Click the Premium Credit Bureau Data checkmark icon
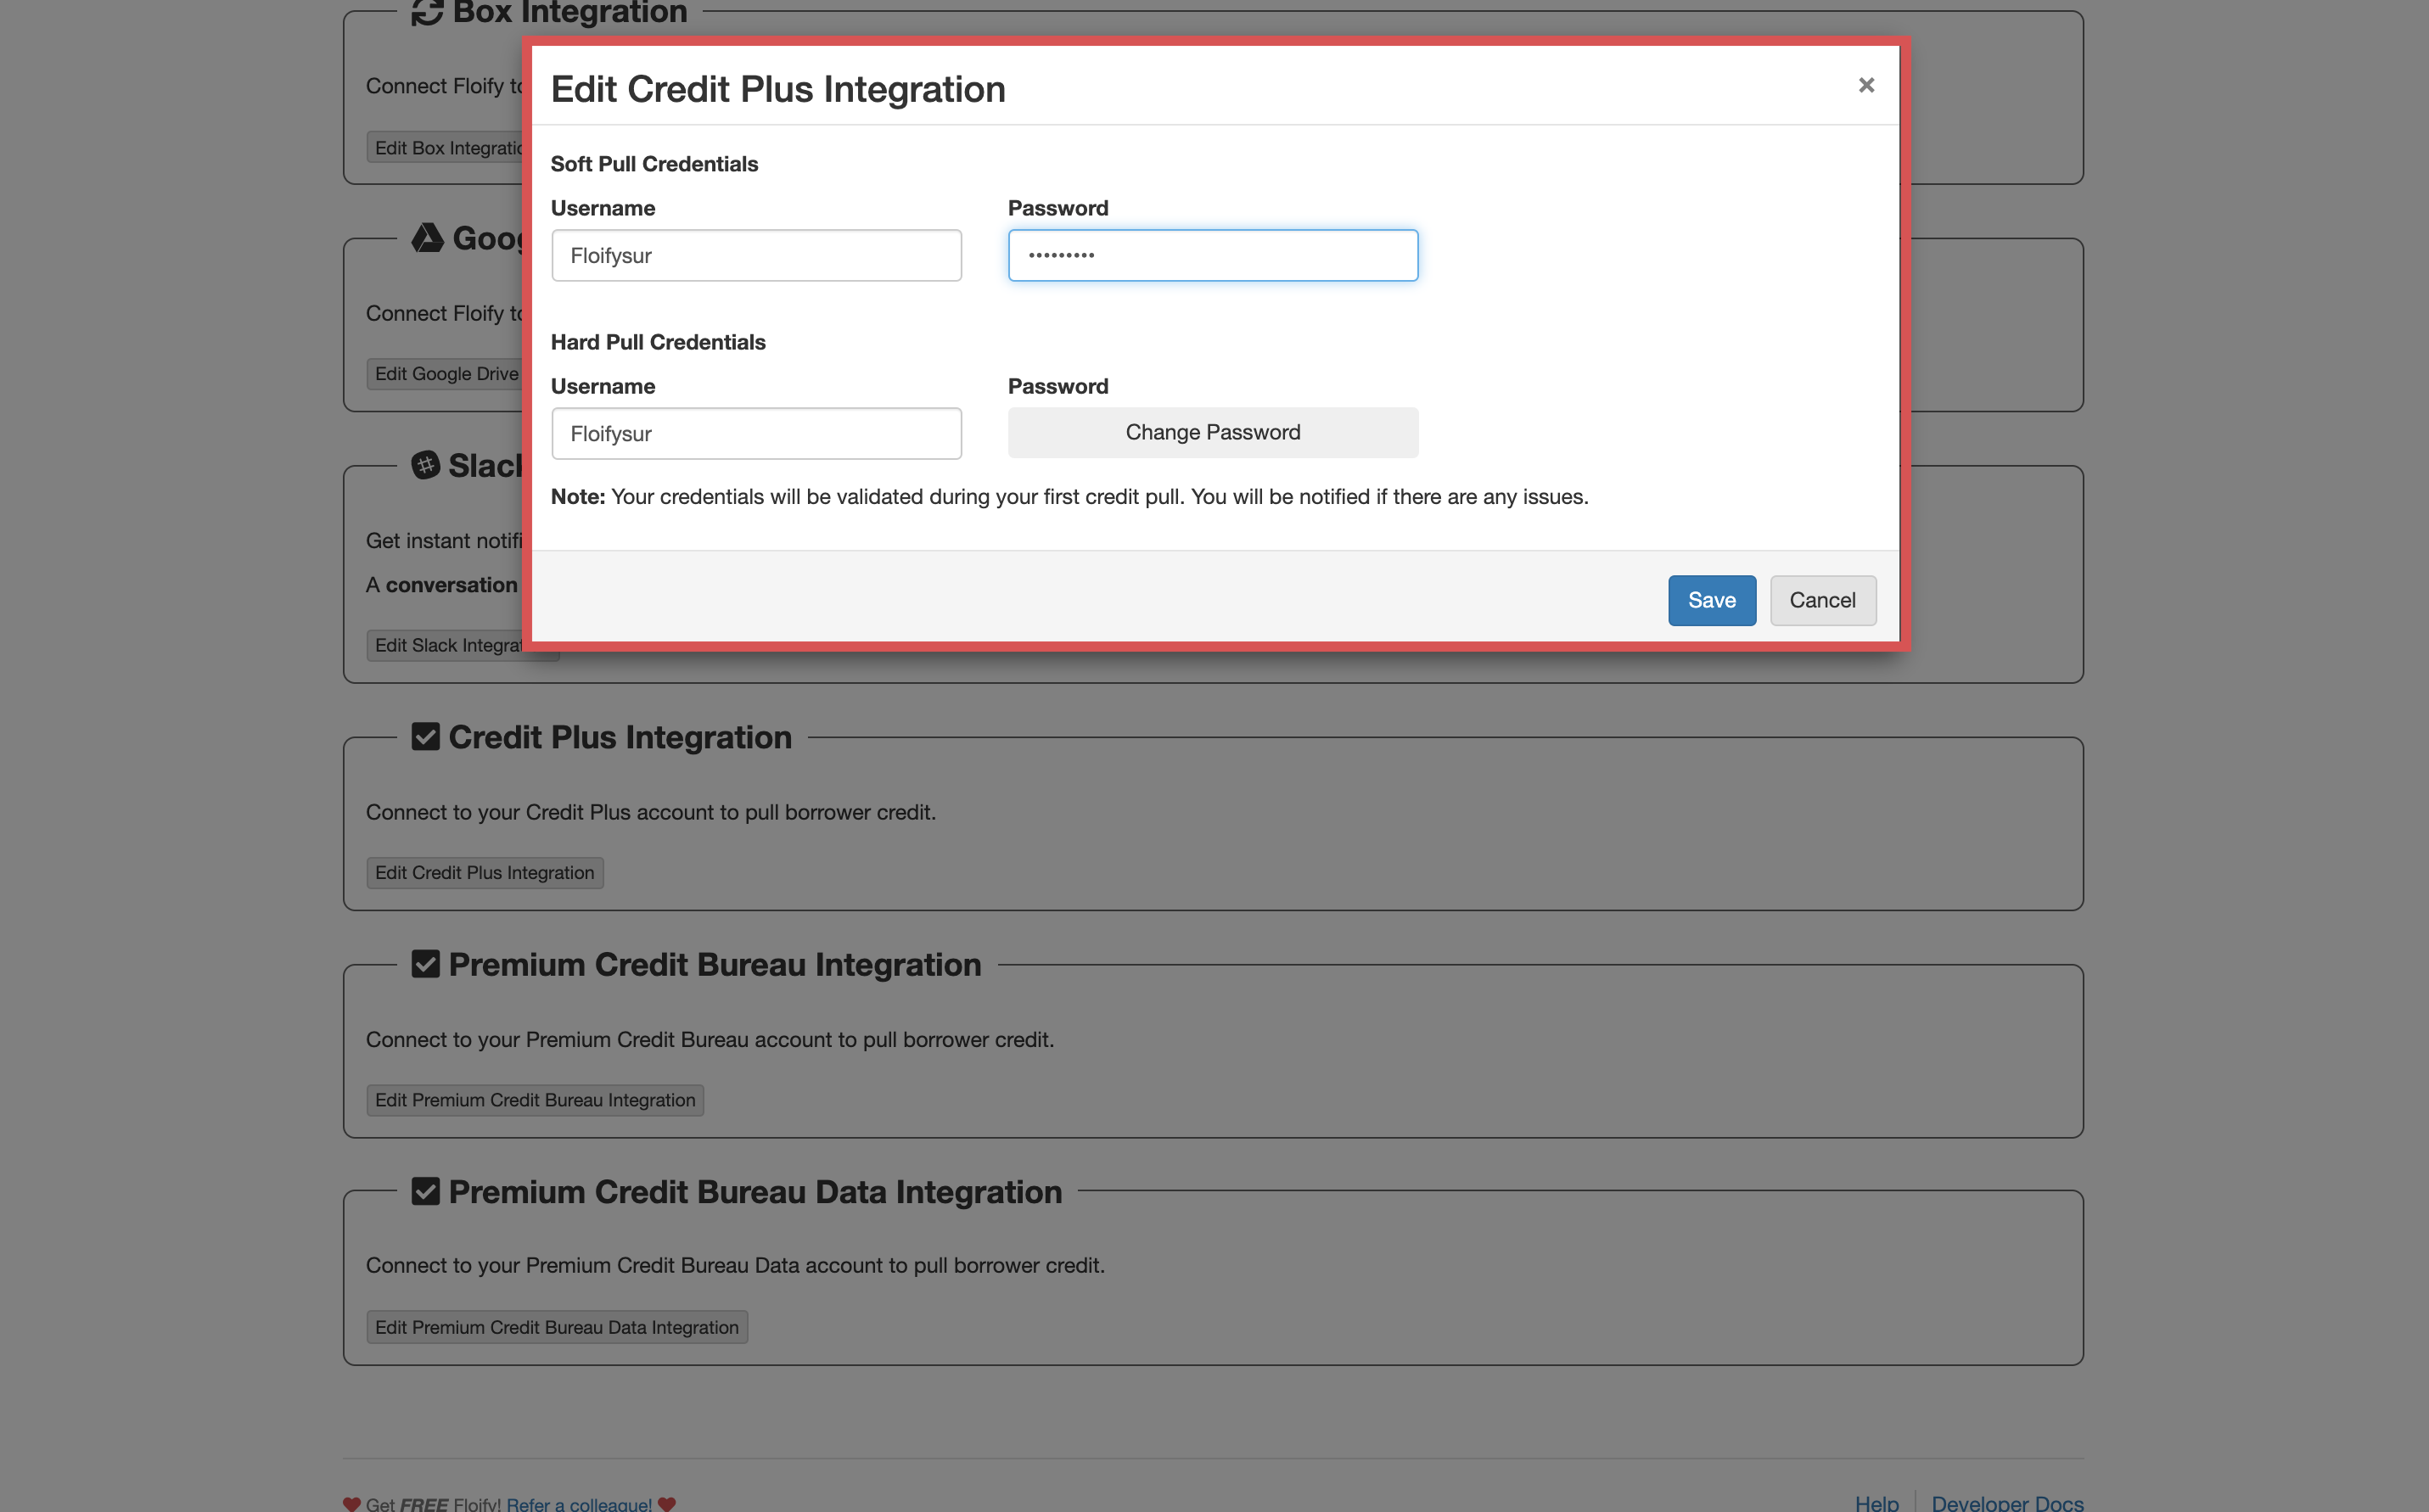 click(426, 1191)
